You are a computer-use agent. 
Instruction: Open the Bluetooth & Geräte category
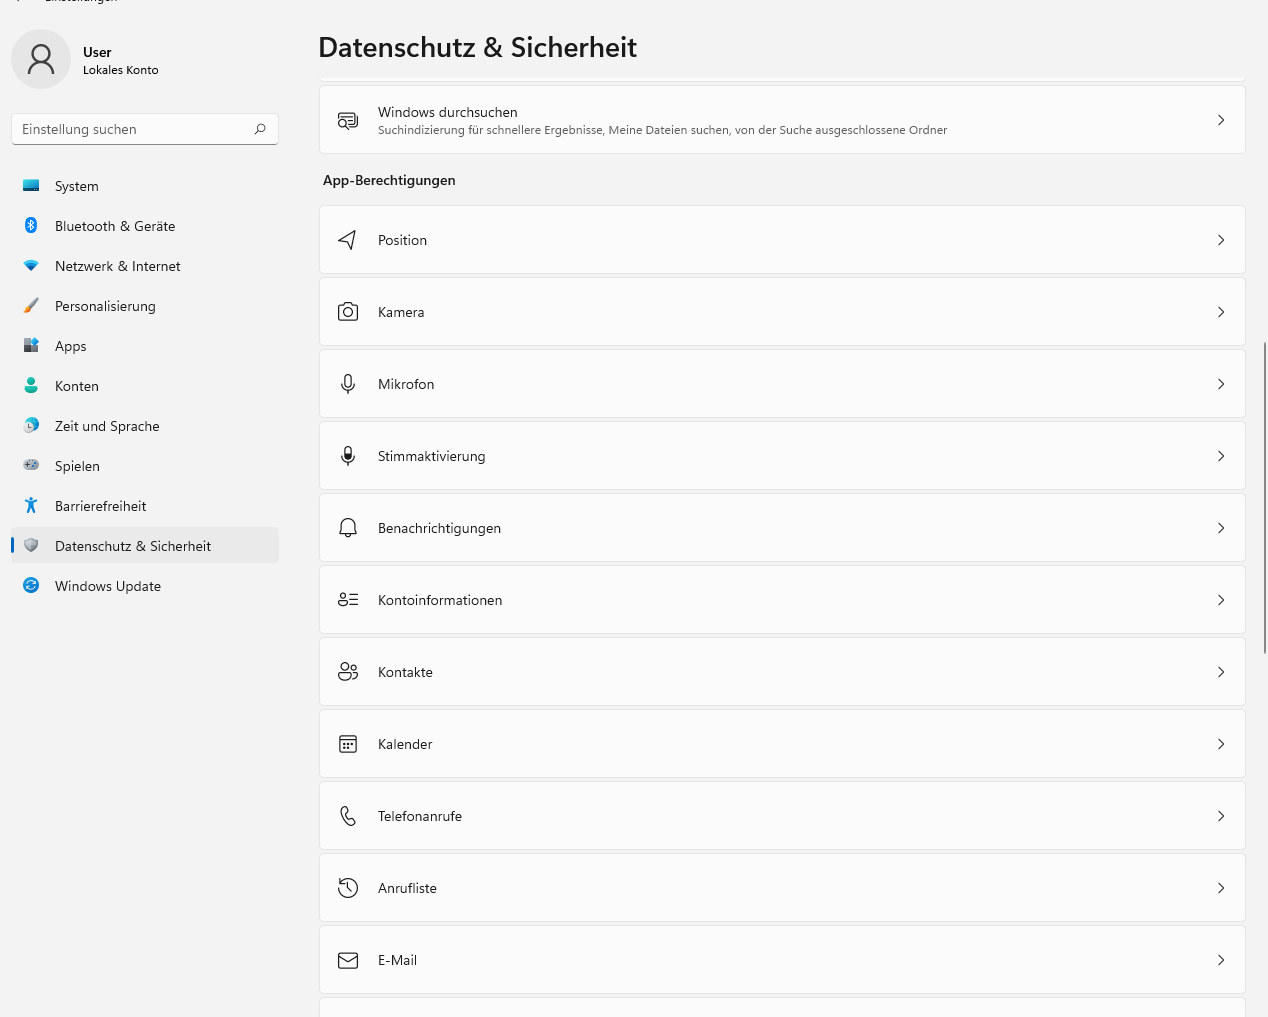click(x=114, y=226)
